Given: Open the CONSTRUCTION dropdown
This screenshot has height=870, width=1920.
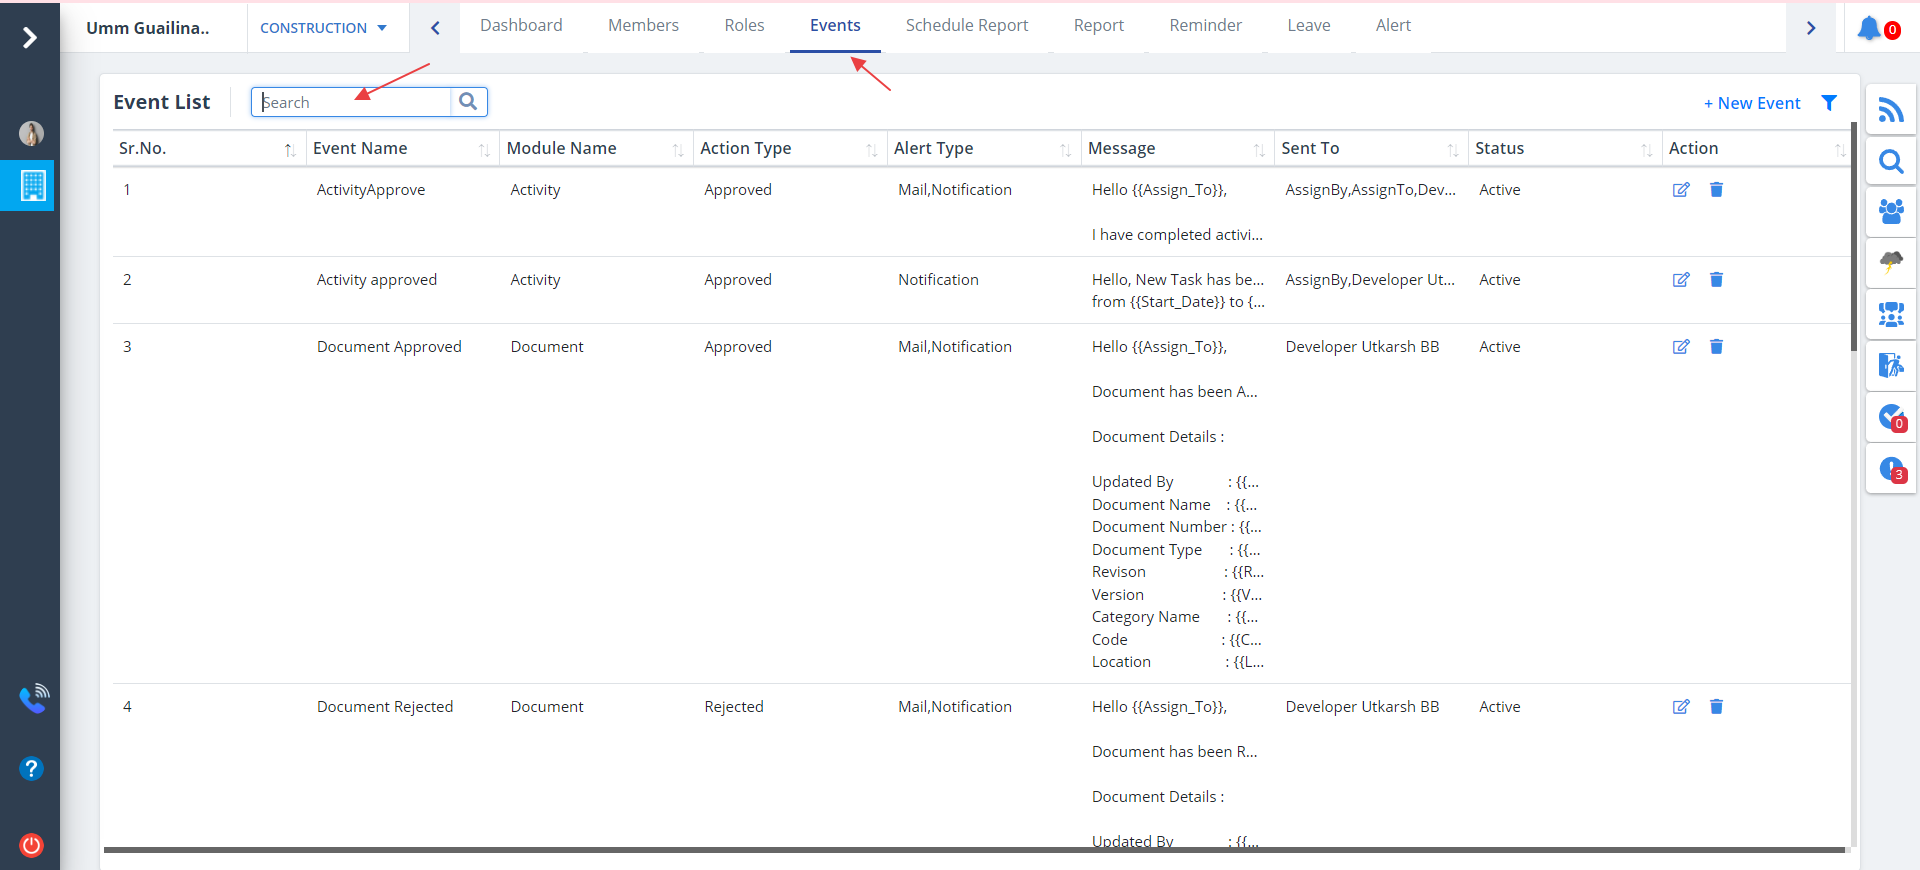Looking at the screenshot, I should (323, 28).
